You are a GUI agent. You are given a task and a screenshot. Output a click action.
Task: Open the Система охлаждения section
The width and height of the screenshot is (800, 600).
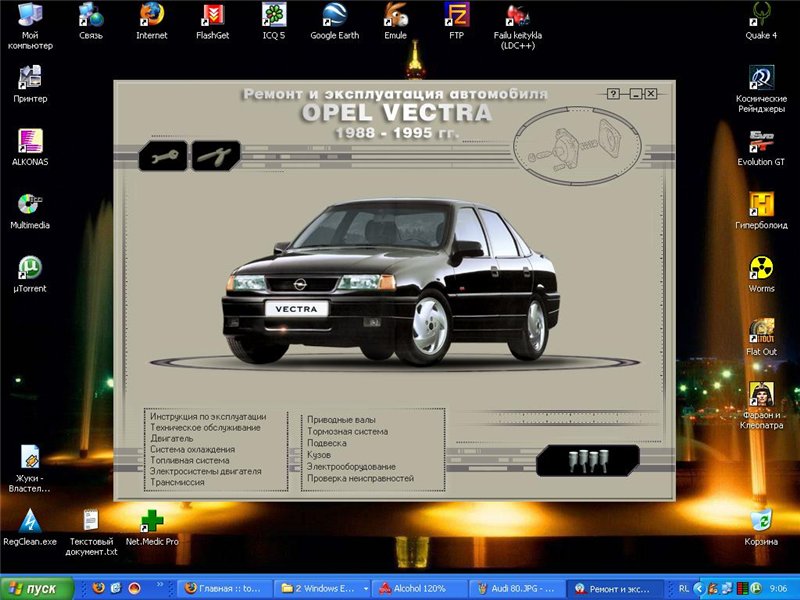pos(192,449)
